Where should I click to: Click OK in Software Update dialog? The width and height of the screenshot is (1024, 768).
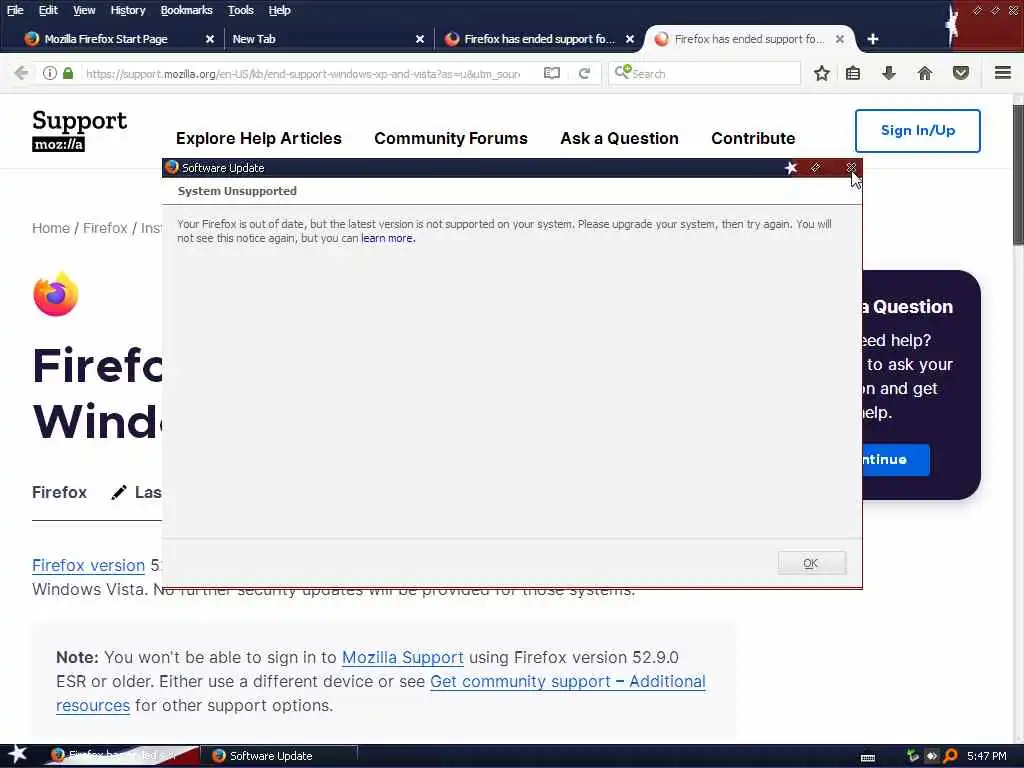(811, 563)
